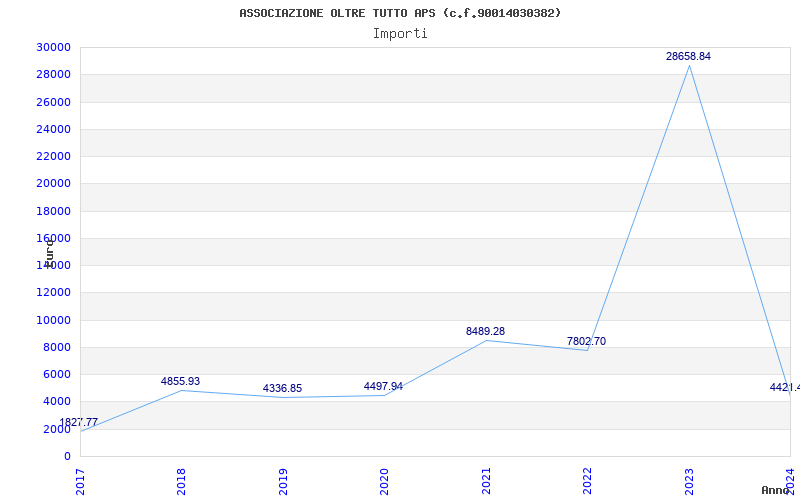The width and height of the screenshot is (800, 500).
Task: Click the 20000 y-axis value
Action: [x=54, y=184]
